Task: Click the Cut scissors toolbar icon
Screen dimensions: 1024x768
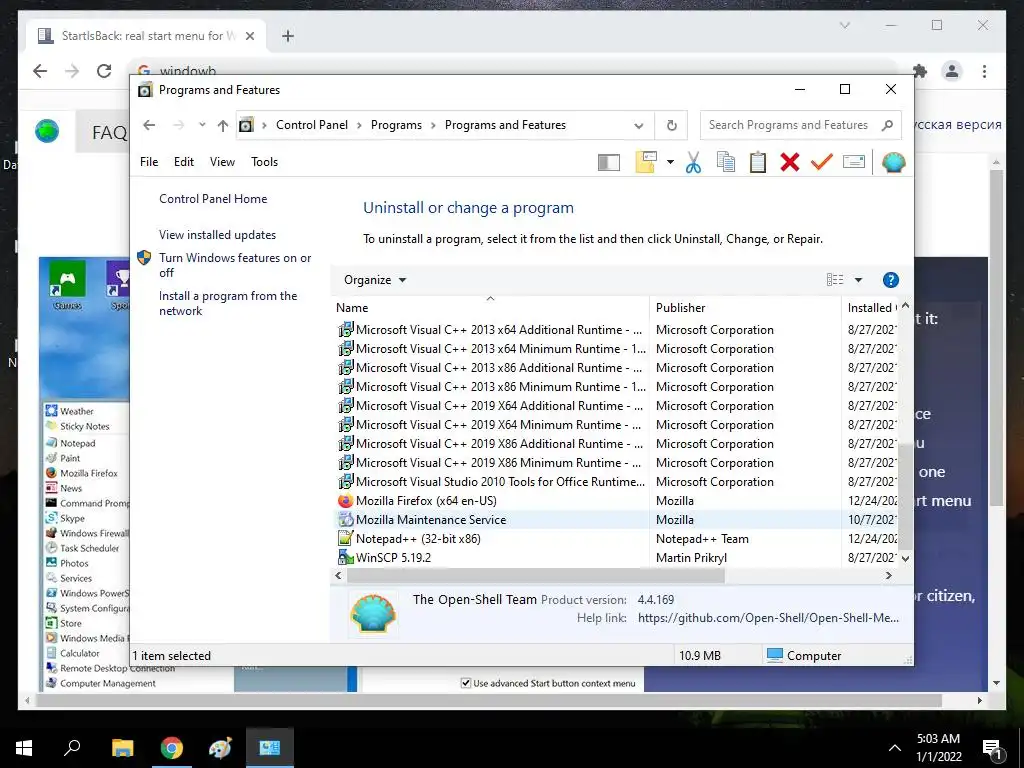Action: (x=693, y=162)
